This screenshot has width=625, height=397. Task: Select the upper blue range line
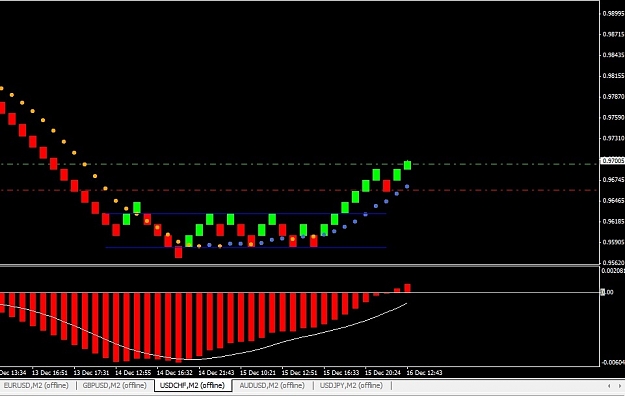click(246, 214)
